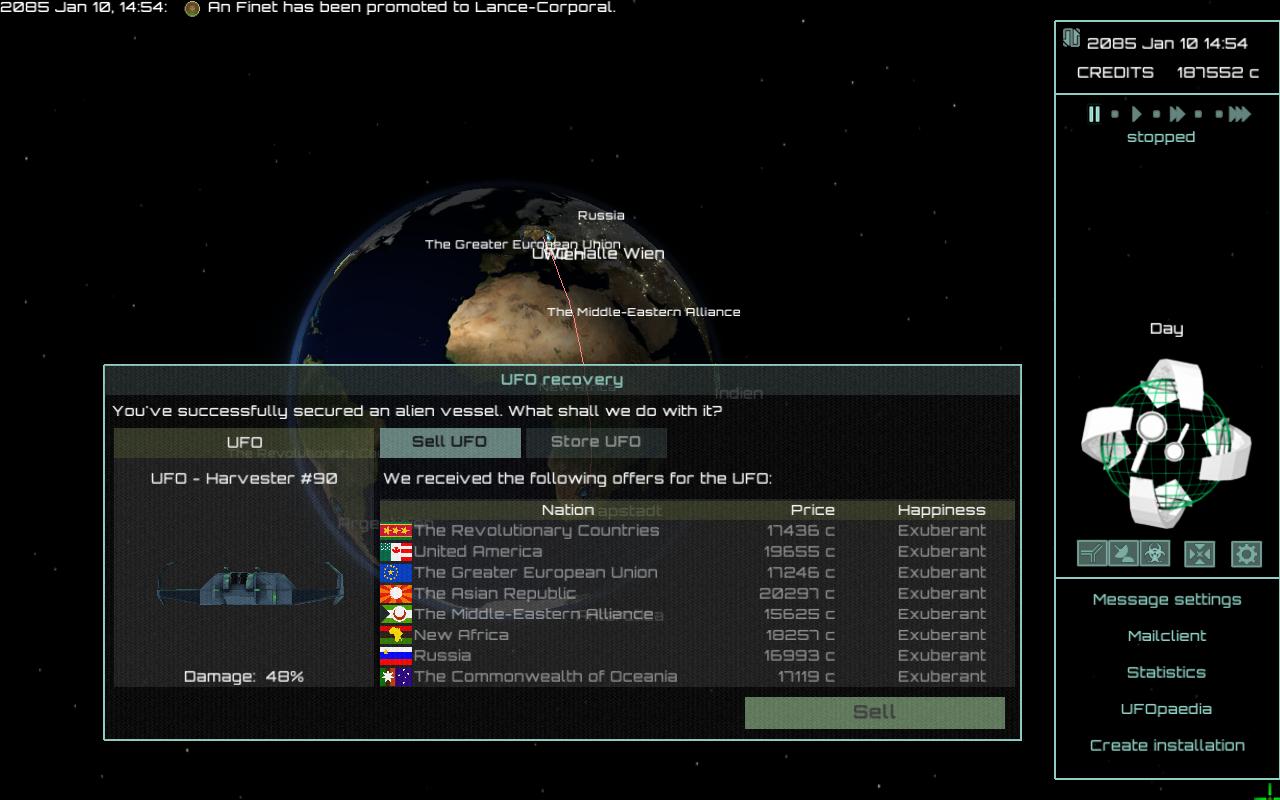Select The Commonwealth of Oceania offer row
1280x800 pixels.
pos(697,677)
